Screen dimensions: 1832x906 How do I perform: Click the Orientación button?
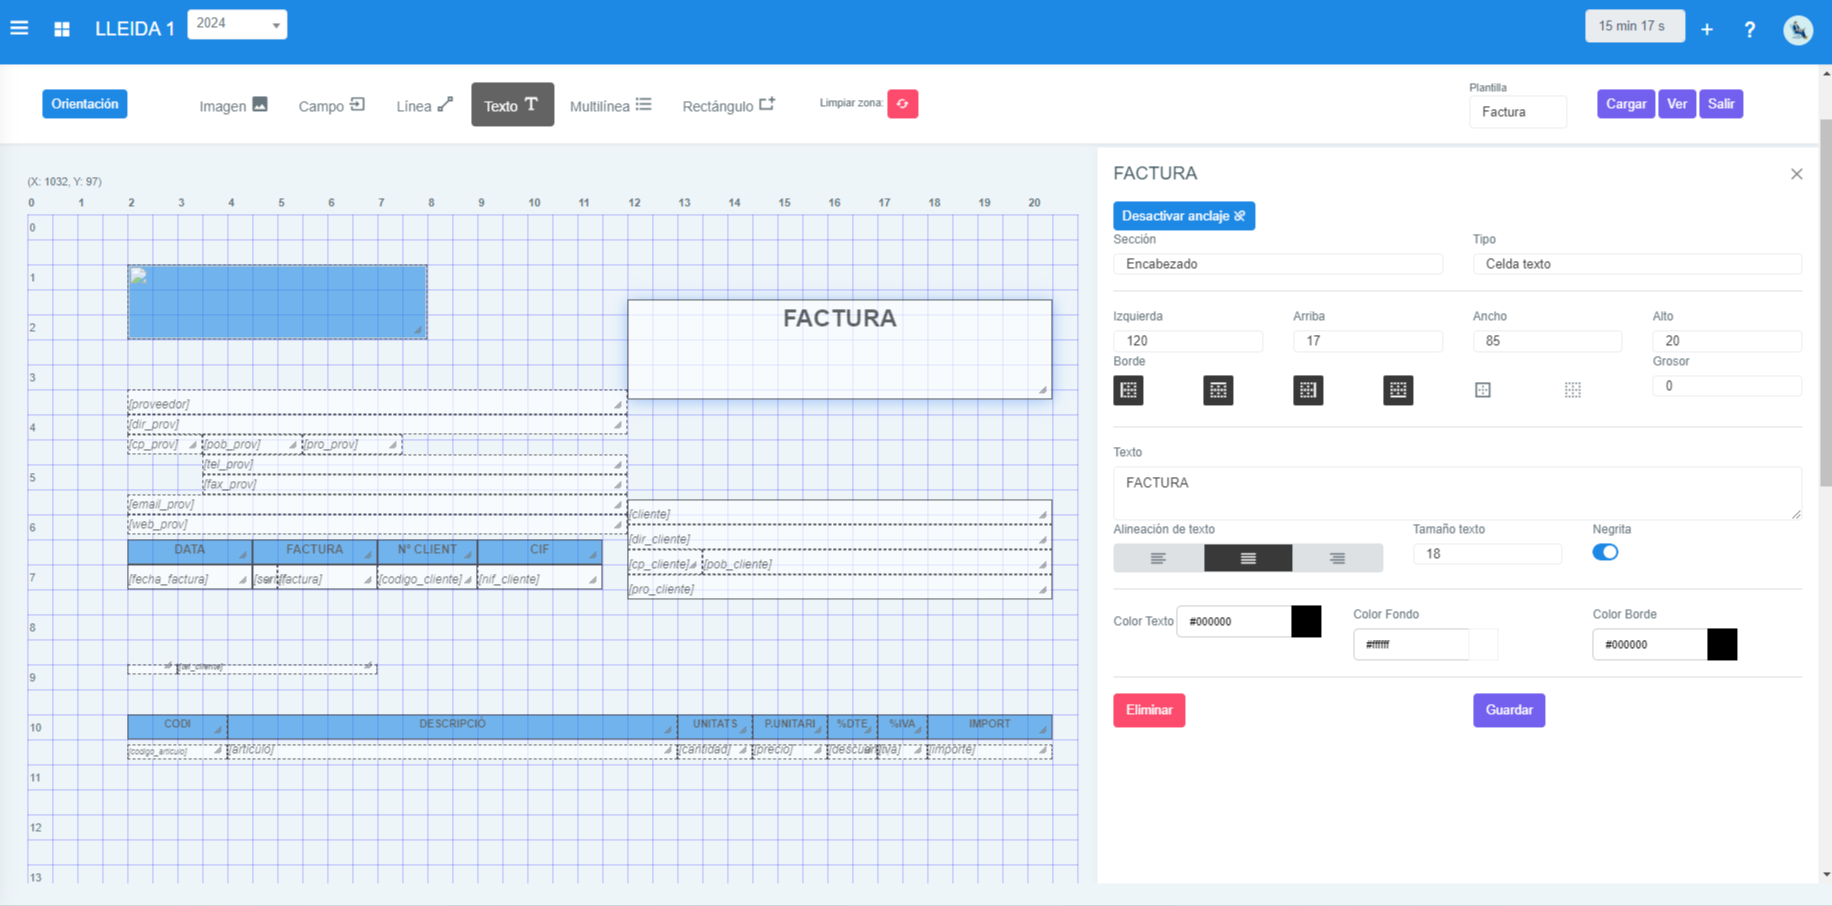[x=84, y=103]
